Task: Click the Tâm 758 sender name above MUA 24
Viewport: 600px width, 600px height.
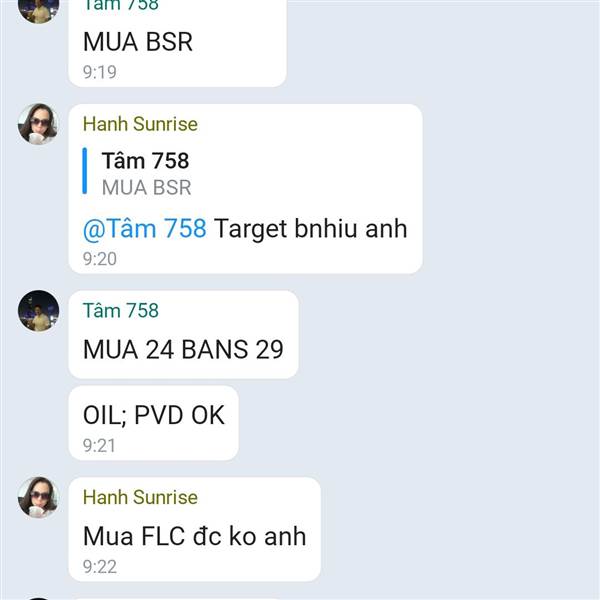Action: coord(121,310)
